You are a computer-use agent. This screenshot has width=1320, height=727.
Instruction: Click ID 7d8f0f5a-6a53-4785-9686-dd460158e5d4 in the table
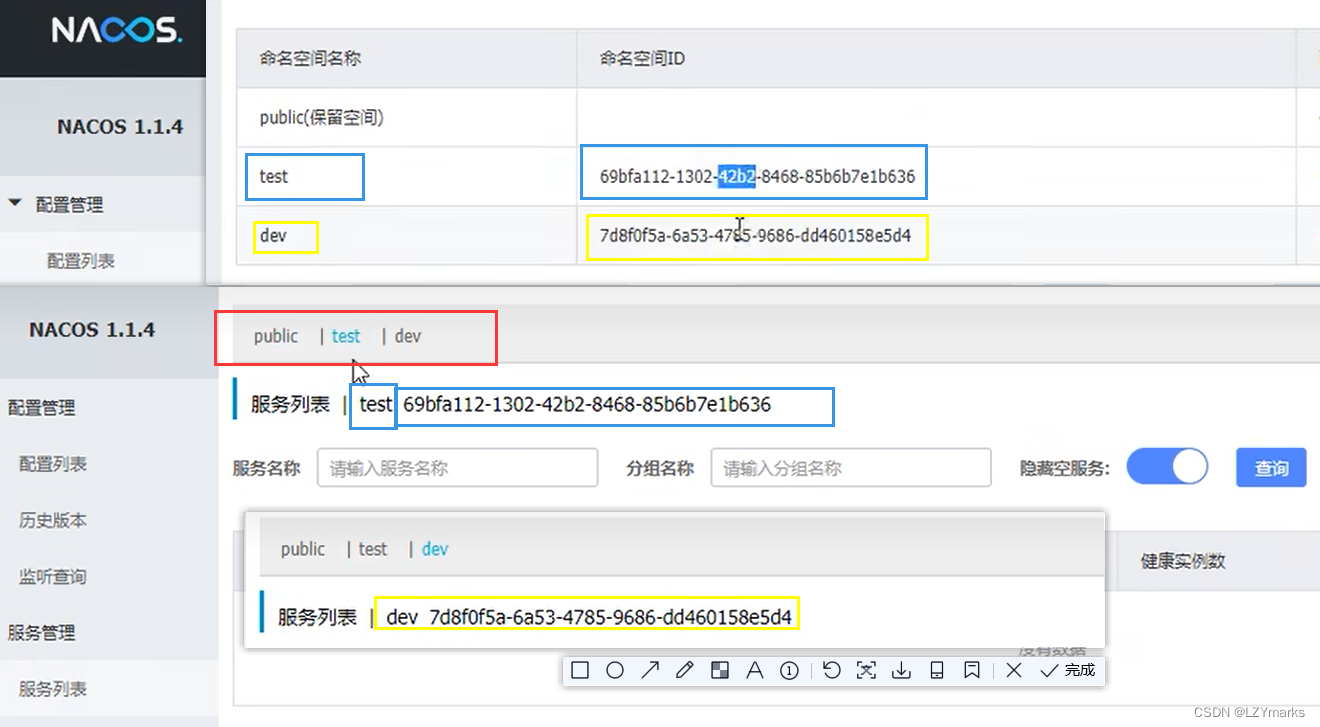[755, 236]
